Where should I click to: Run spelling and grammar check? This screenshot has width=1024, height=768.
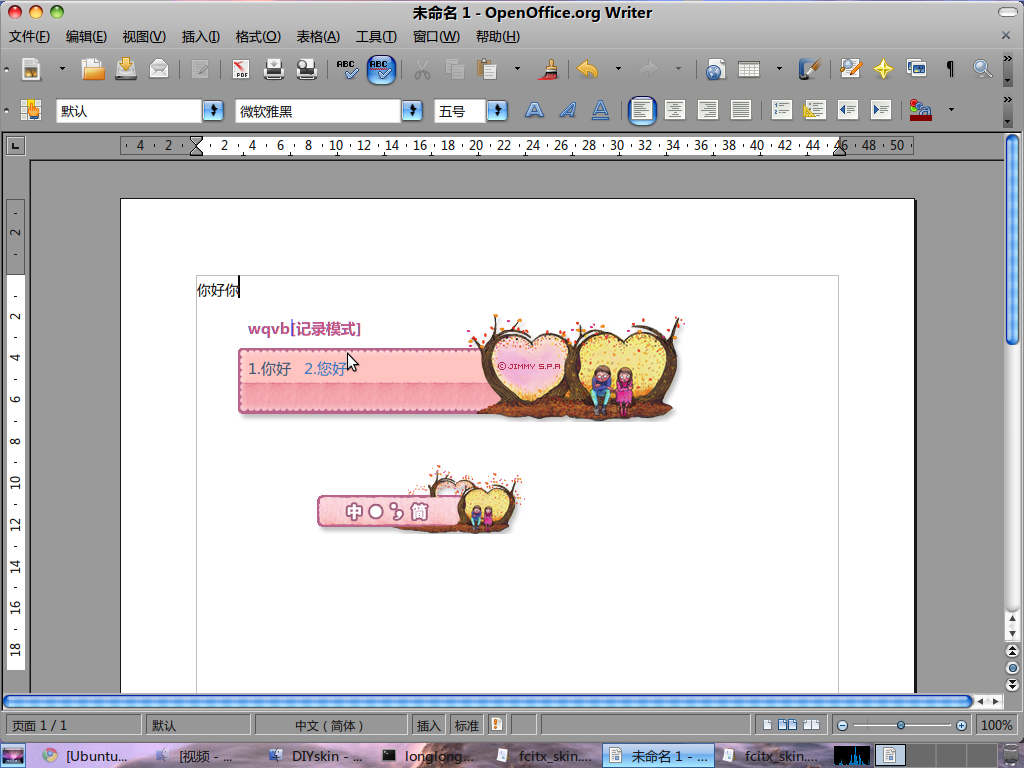pos(347,69)
